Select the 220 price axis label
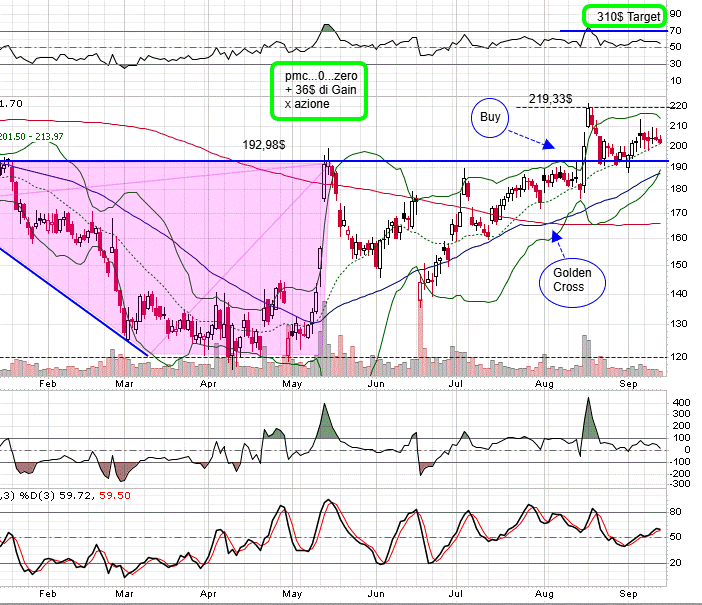The image size is (702, 605). pos(678,106)
